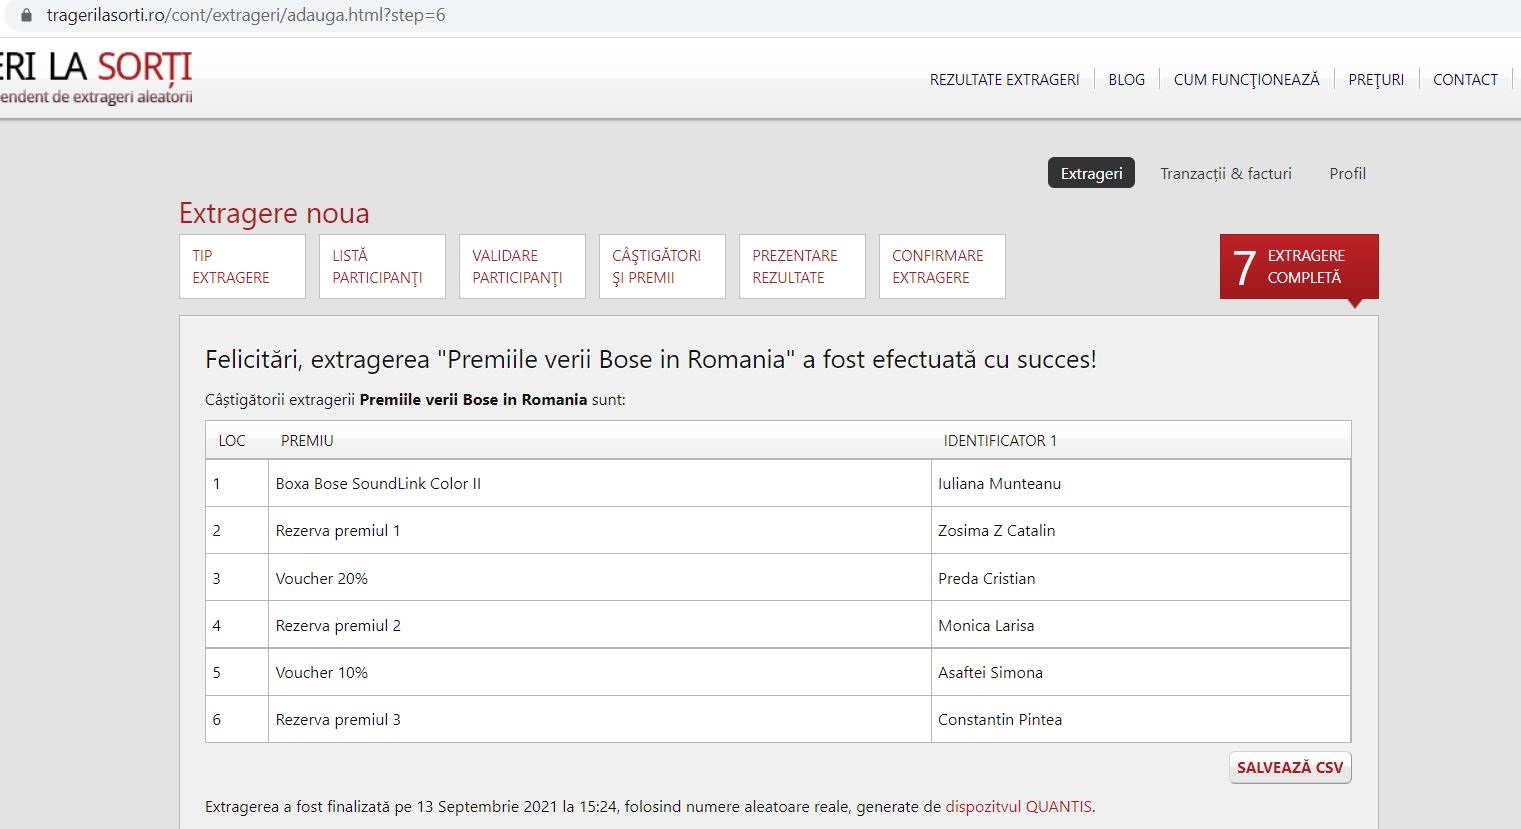Open the Profil tab

(1347, 173)
